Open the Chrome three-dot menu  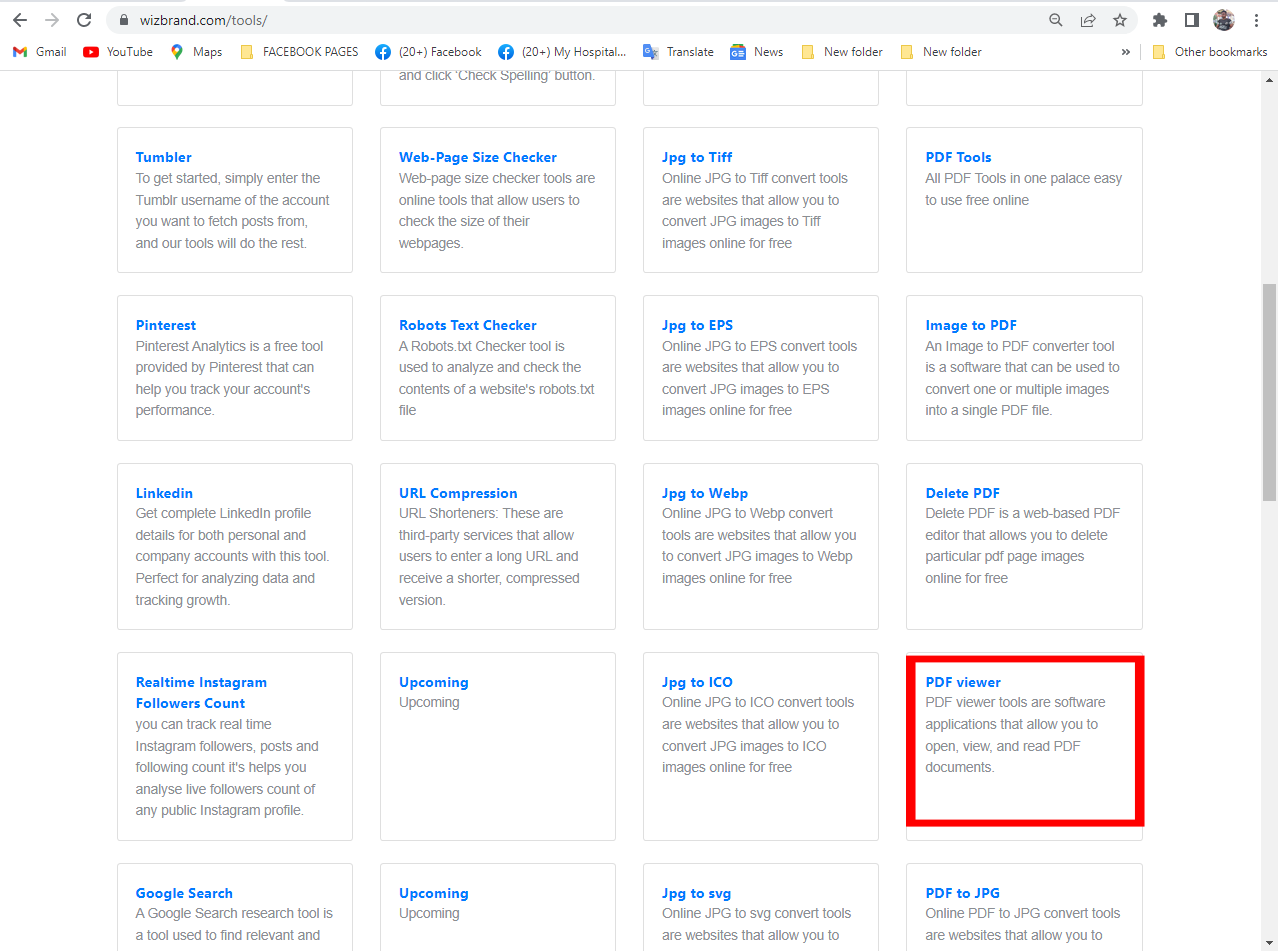(1256, 20)
